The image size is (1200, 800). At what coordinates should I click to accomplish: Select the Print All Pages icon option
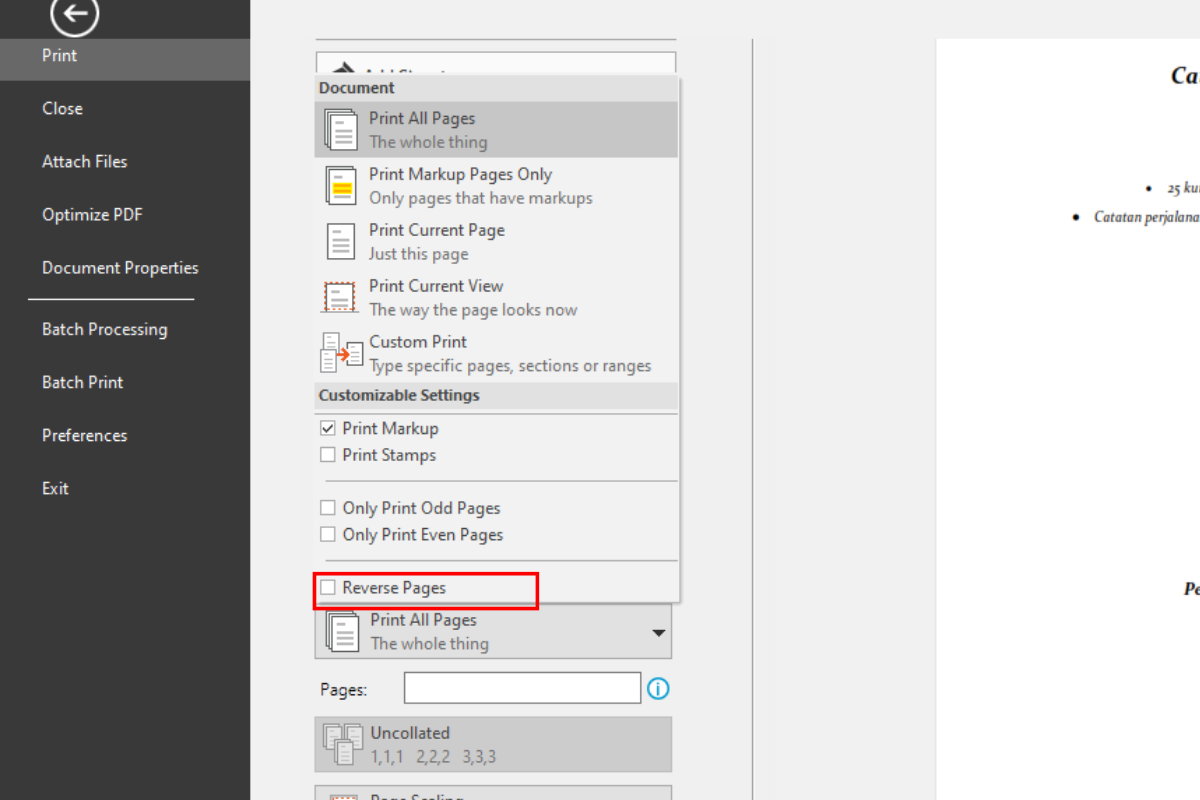341,130
